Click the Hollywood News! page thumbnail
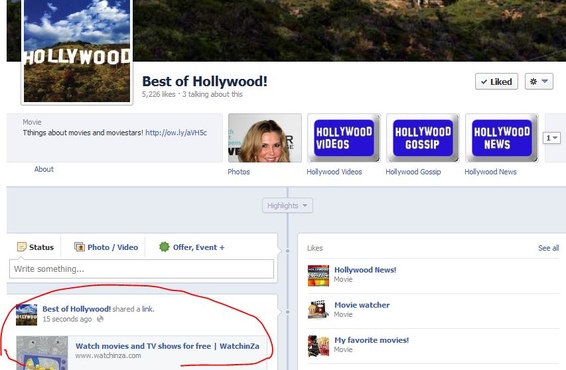The image size is (566, 370). [x=318, y=276]
